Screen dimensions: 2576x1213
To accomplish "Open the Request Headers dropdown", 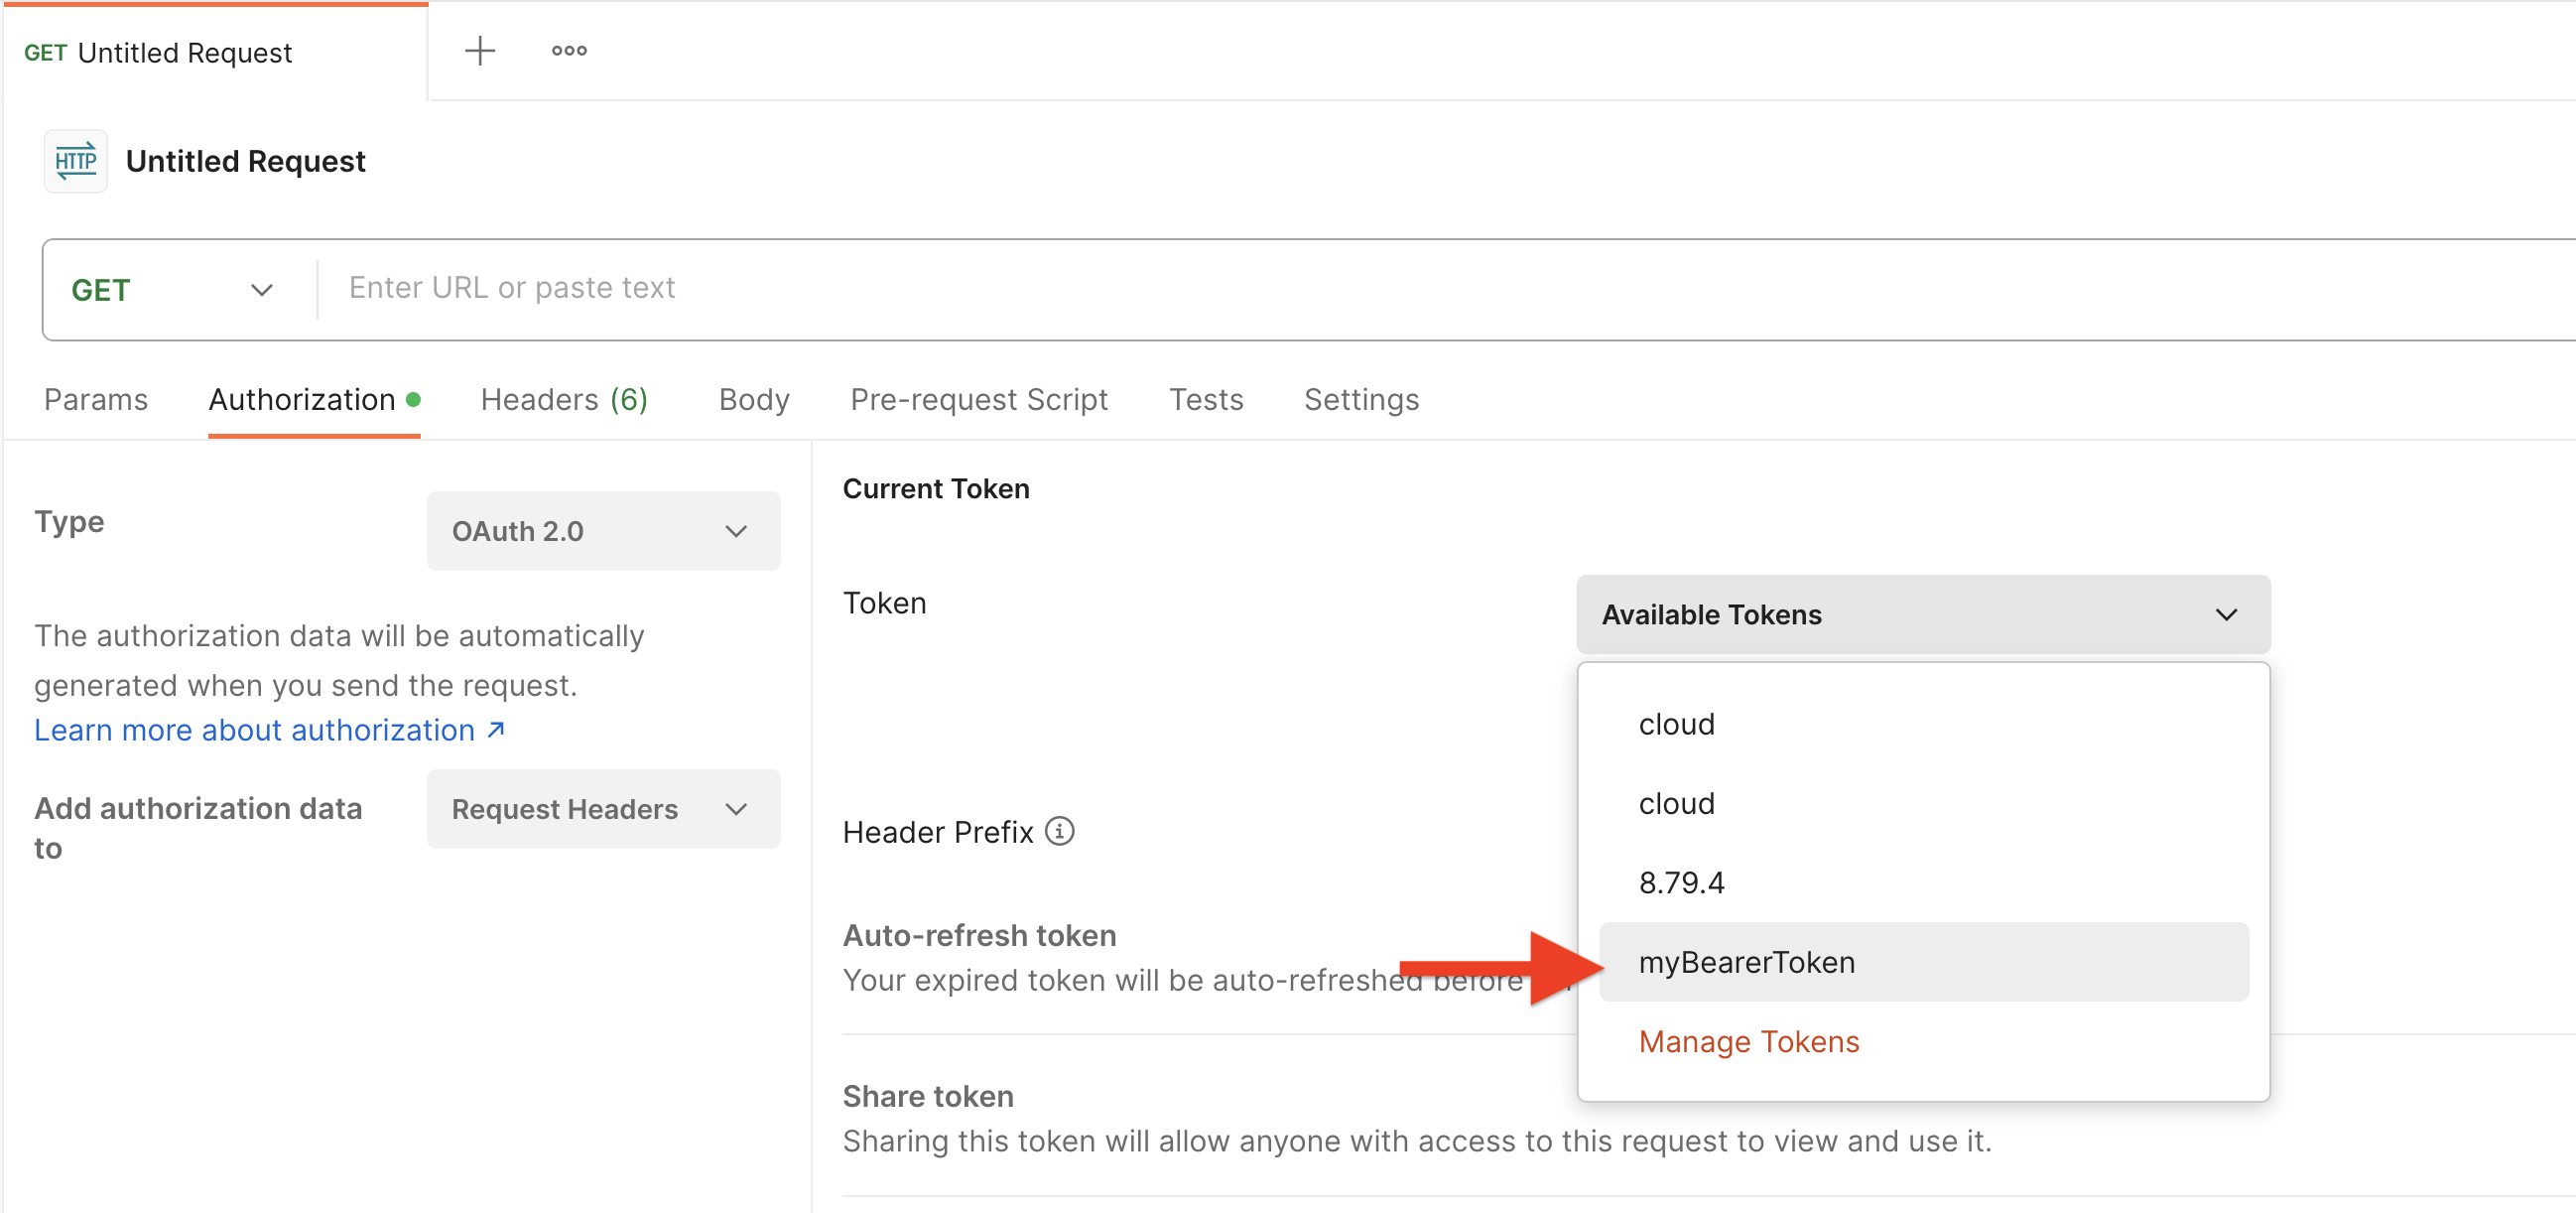I will pyautogui.click(x=602, y=808).
